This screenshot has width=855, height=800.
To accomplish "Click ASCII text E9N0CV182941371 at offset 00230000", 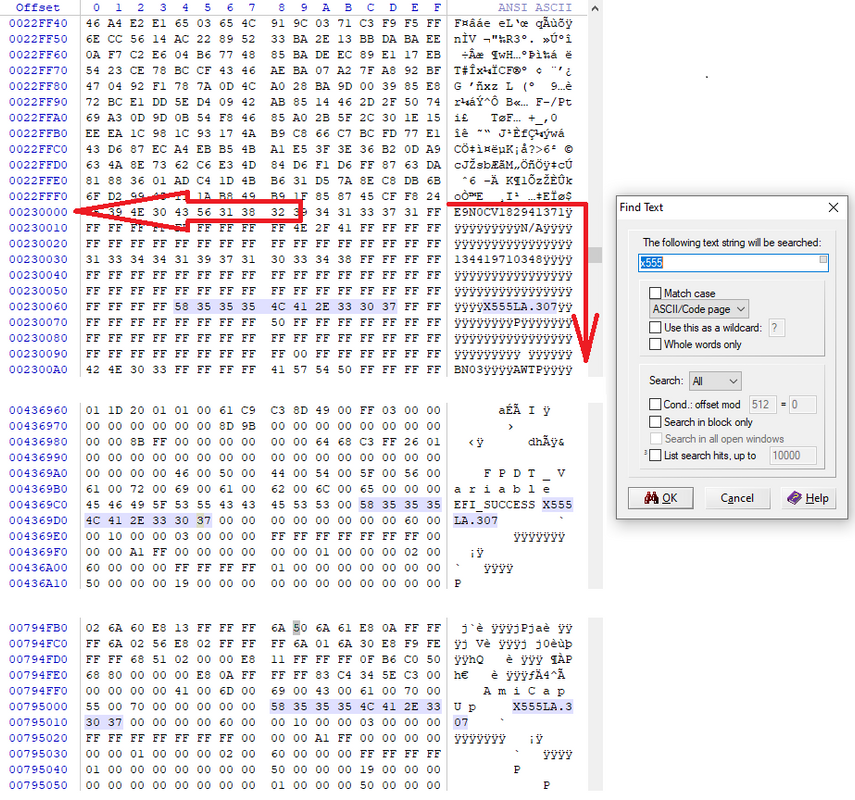I will click(509, 212).
